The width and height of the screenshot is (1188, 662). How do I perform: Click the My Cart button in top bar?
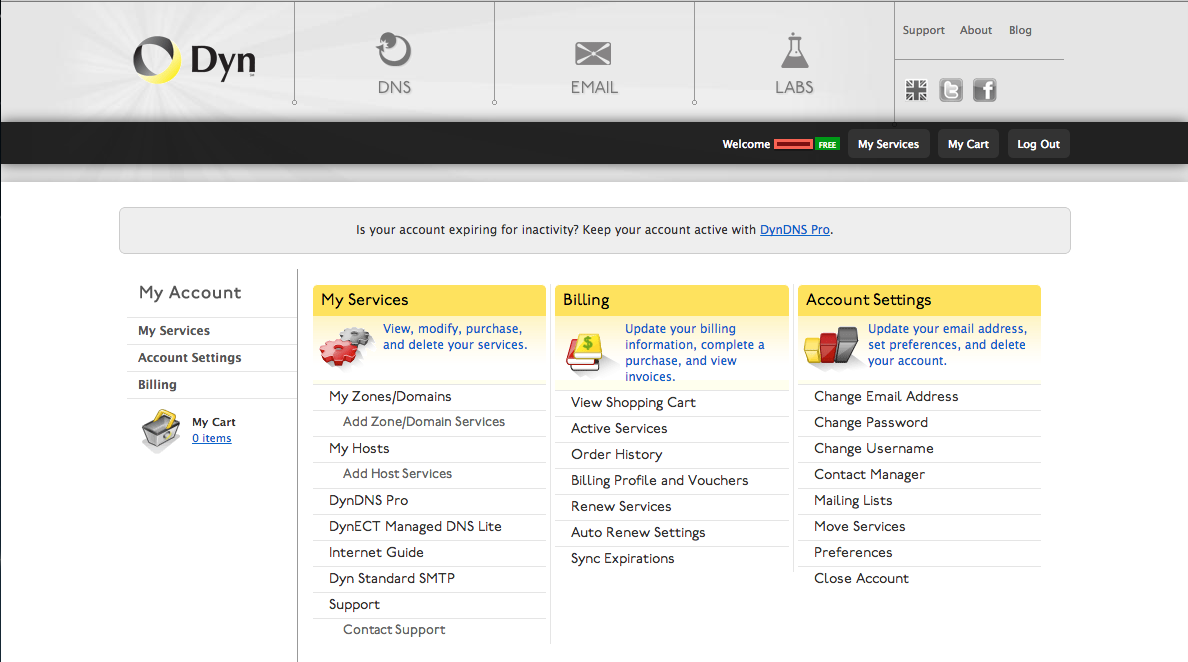tap(968, 144)
